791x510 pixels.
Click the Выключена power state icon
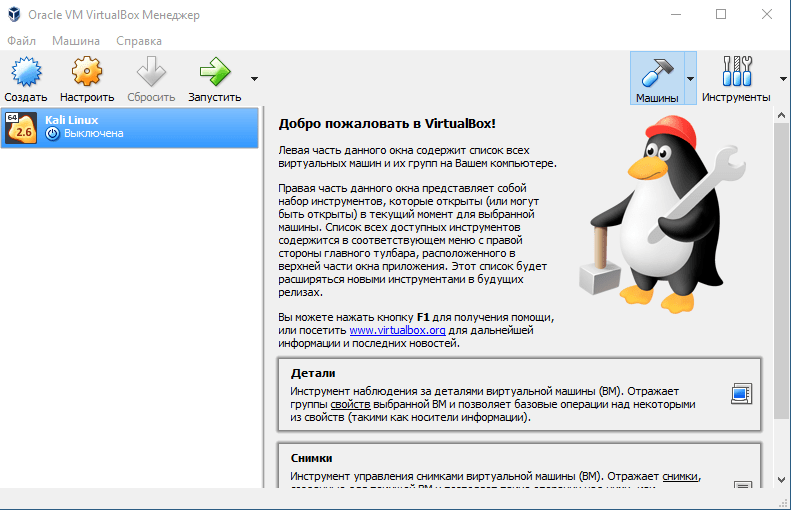coord(52,134)
